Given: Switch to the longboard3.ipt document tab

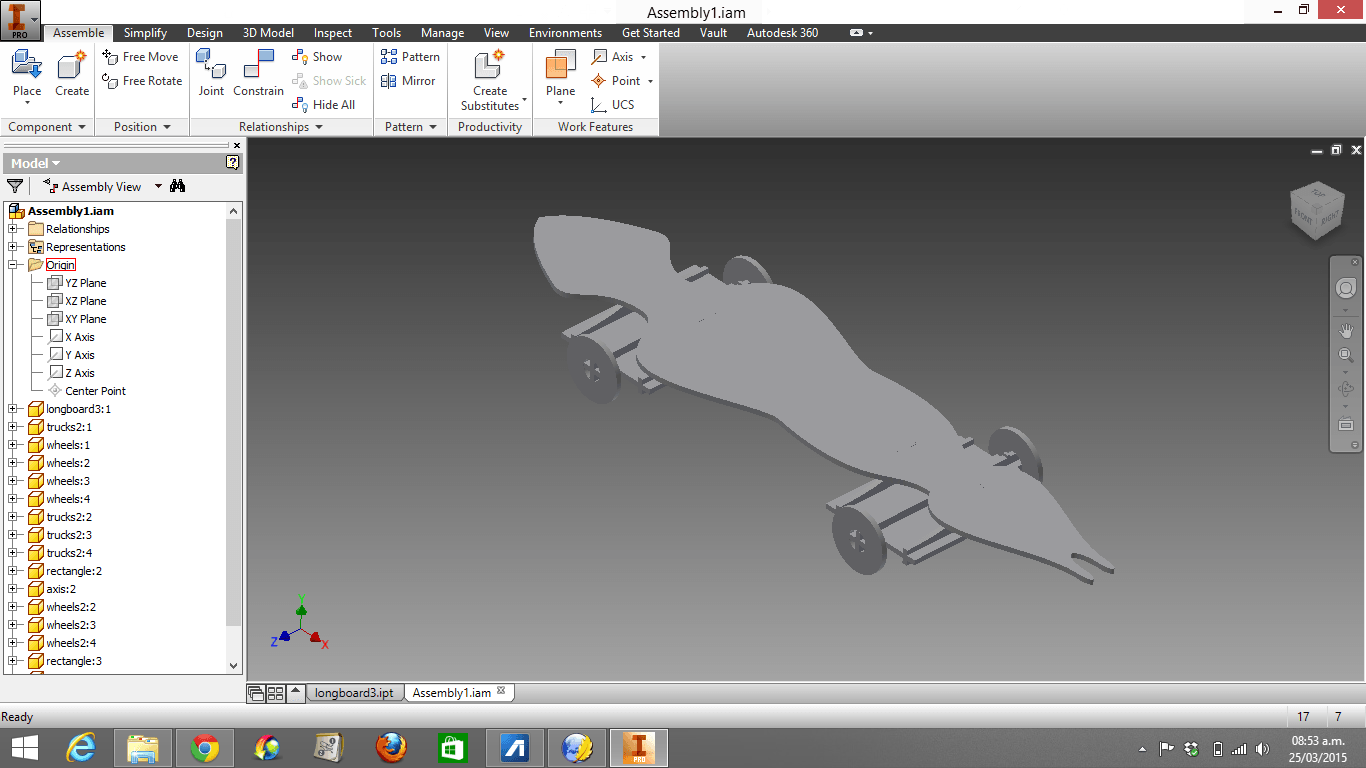Looking at the screenshot, I should pyautogui.click(x=354, y=693).
